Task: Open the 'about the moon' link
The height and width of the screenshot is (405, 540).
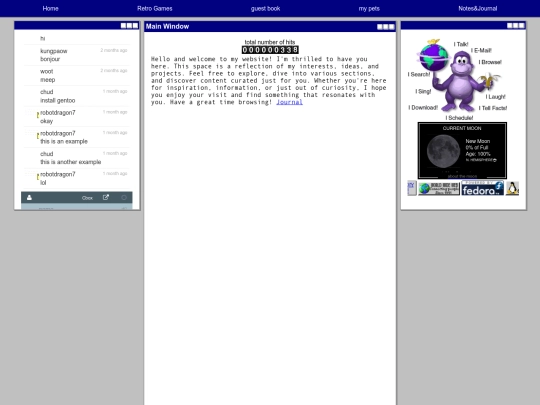Action: tap(462, 176)
